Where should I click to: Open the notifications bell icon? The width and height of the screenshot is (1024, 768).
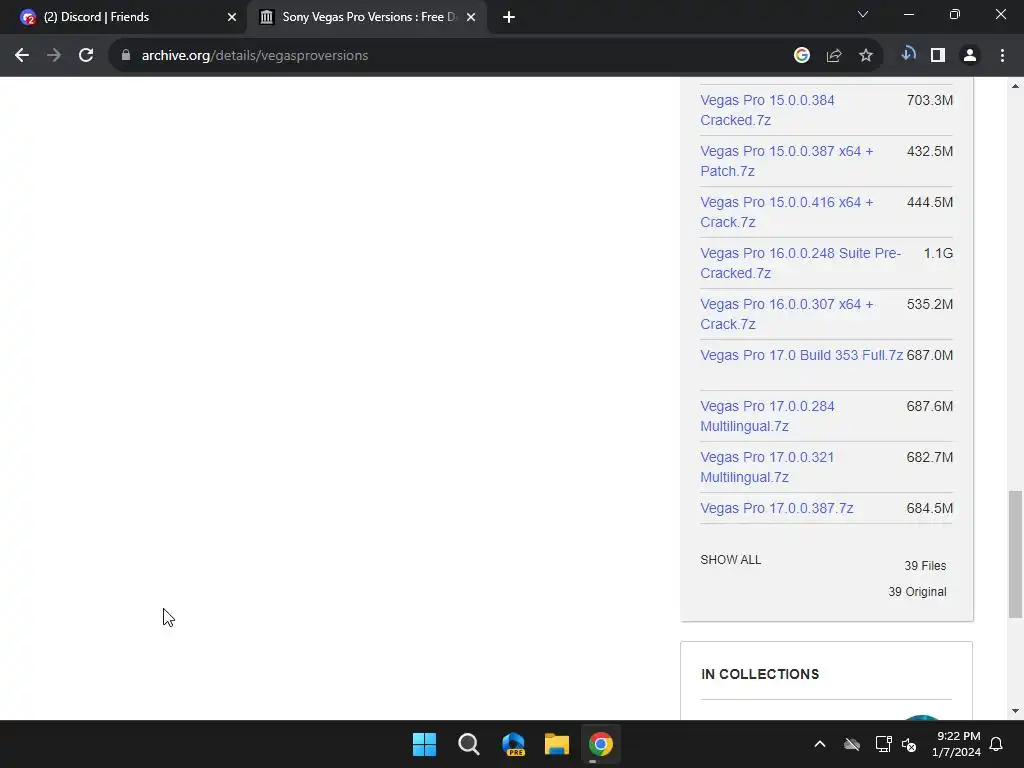click(x=997, y=744)
